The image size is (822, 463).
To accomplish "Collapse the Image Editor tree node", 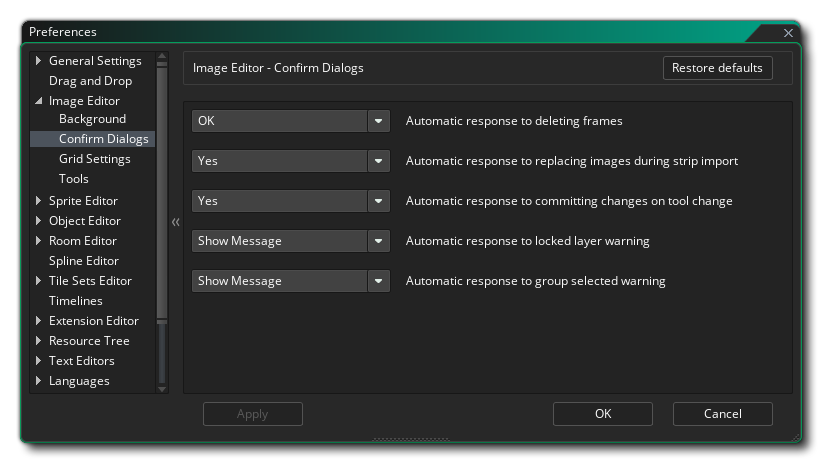I will (x=39, y=101).
